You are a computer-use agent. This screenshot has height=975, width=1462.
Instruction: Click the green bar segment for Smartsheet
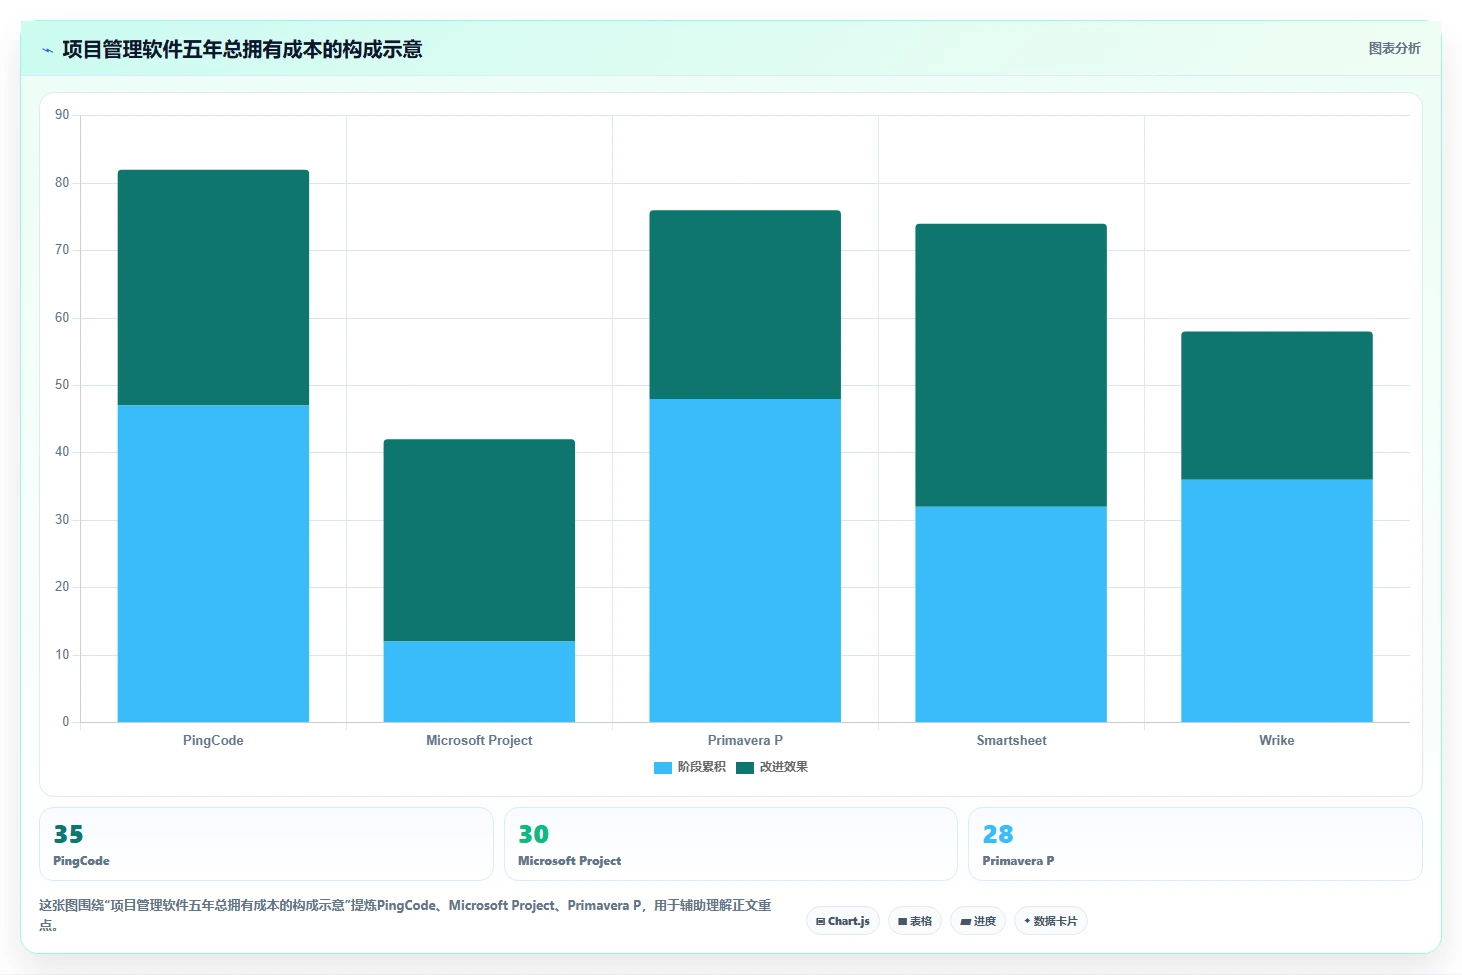pos(1011,365)
